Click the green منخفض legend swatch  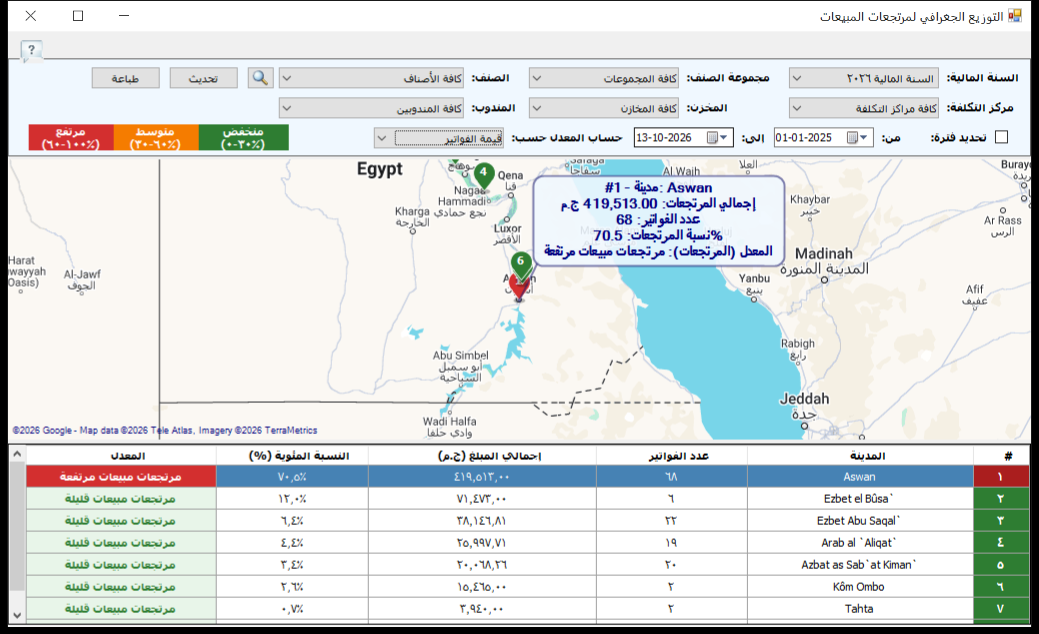(x=243, y=138)
